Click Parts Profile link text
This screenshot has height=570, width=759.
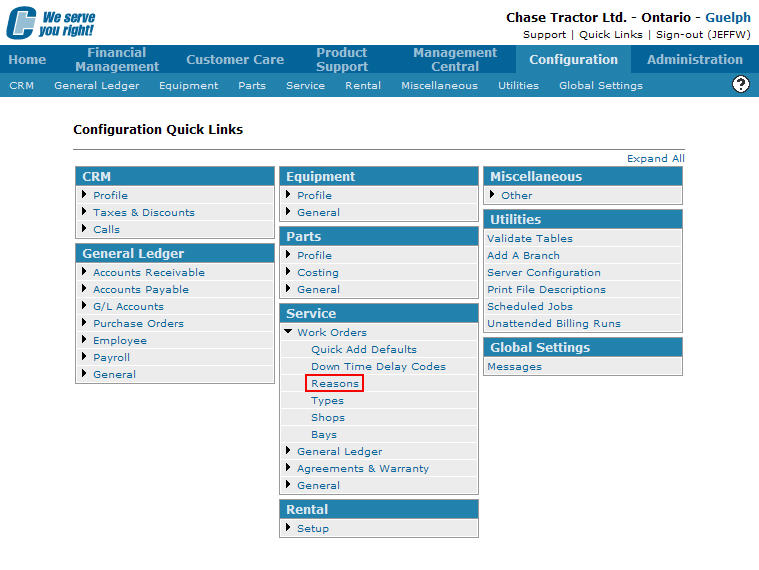point(315,255)
